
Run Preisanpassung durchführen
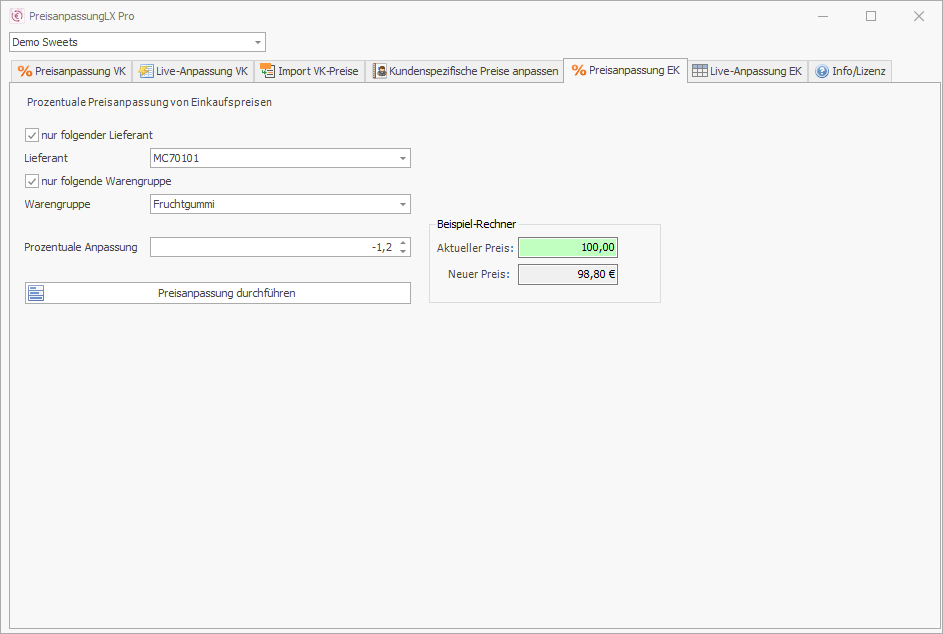[226, 293]
